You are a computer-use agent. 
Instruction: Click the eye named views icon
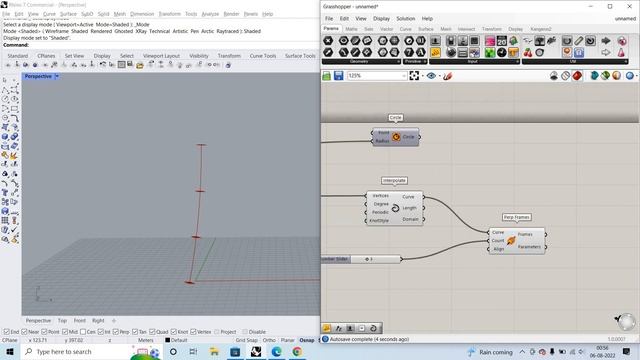point(431,76)
